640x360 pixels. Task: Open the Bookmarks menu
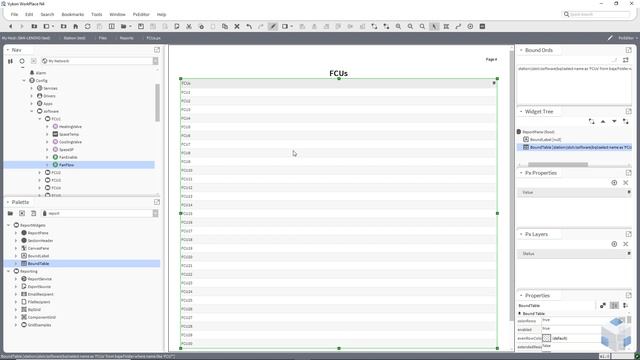(x=73, y=14)
